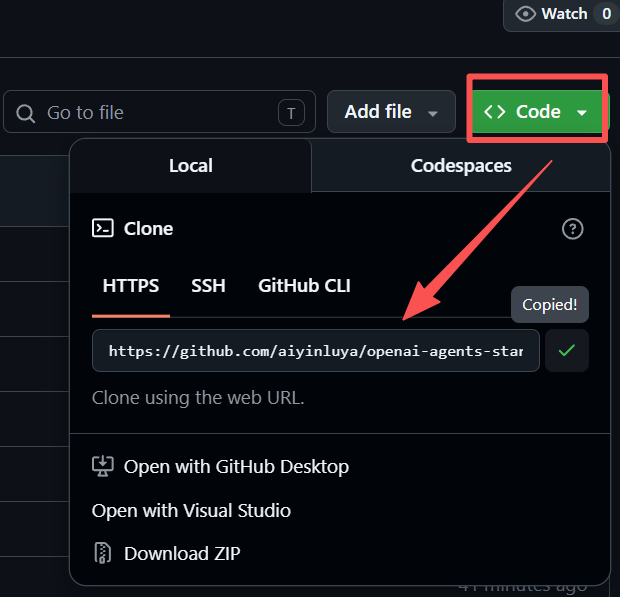Click the T keyboard shortcut badge
Viewport: 620px width, 597px height.
[291, 113]
